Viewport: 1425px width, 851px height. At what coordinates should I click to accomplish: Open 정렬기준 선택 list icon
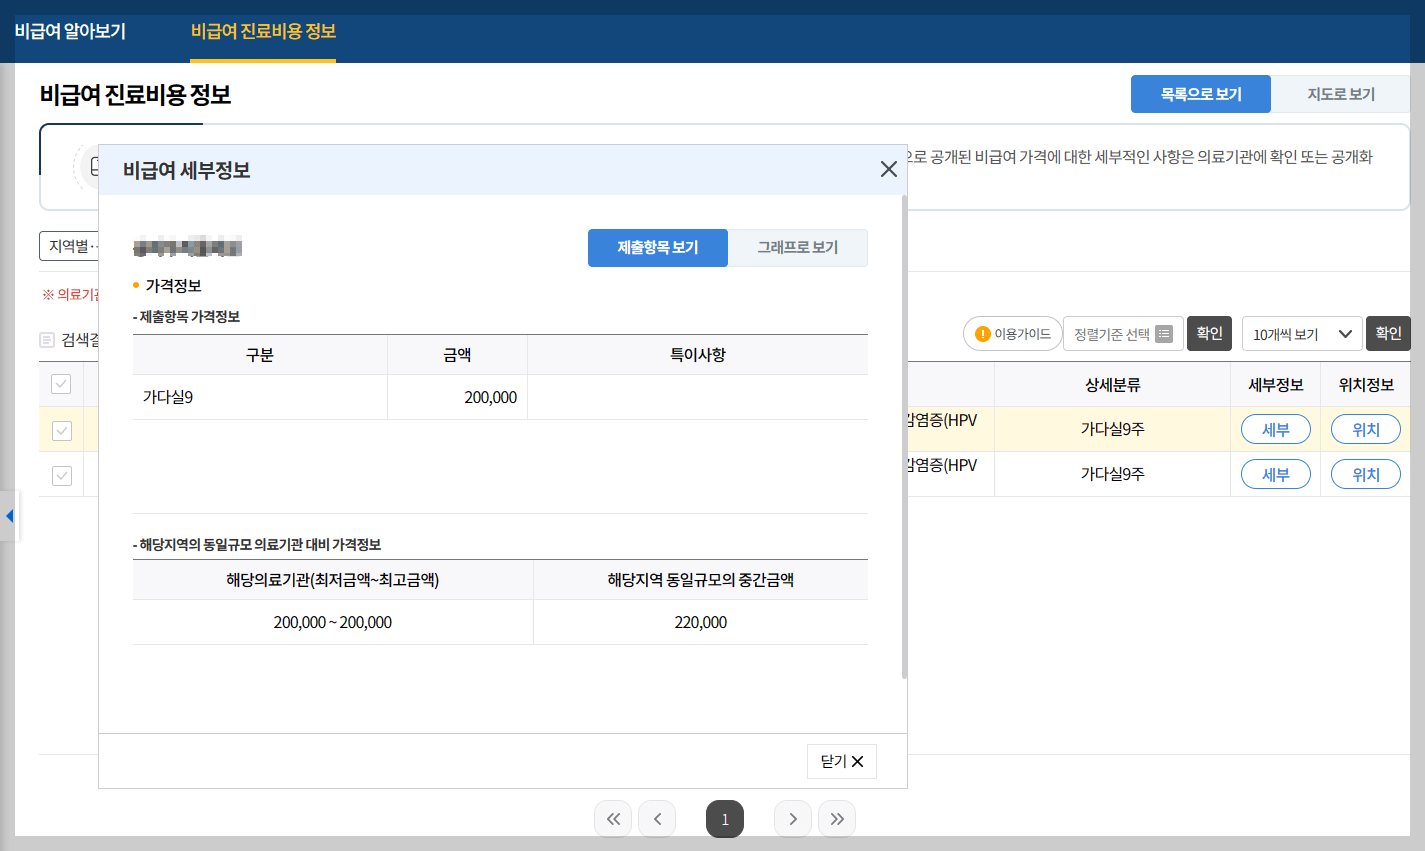[x=1164, y=334]
